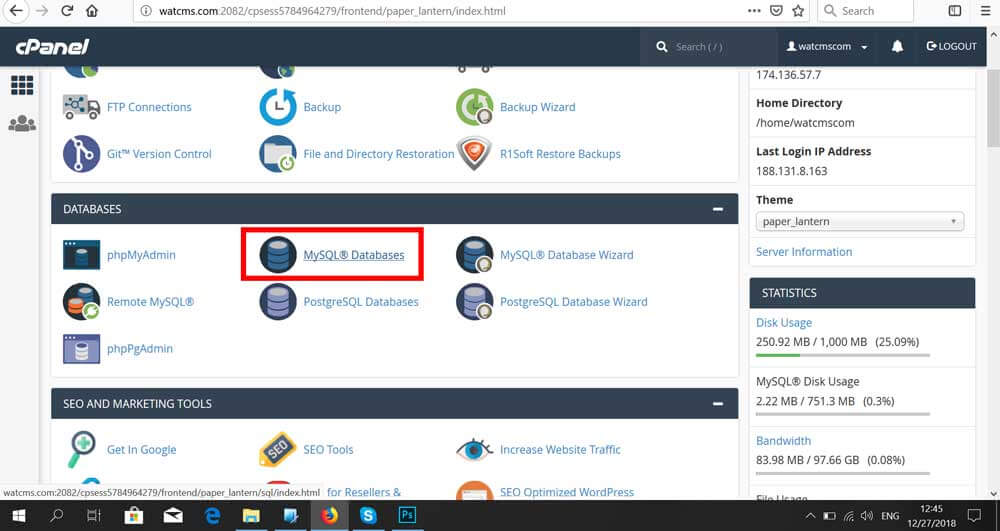Click the LOGOUT button
This screenshot has height=531, width=1000.
[x=952, y=47]
